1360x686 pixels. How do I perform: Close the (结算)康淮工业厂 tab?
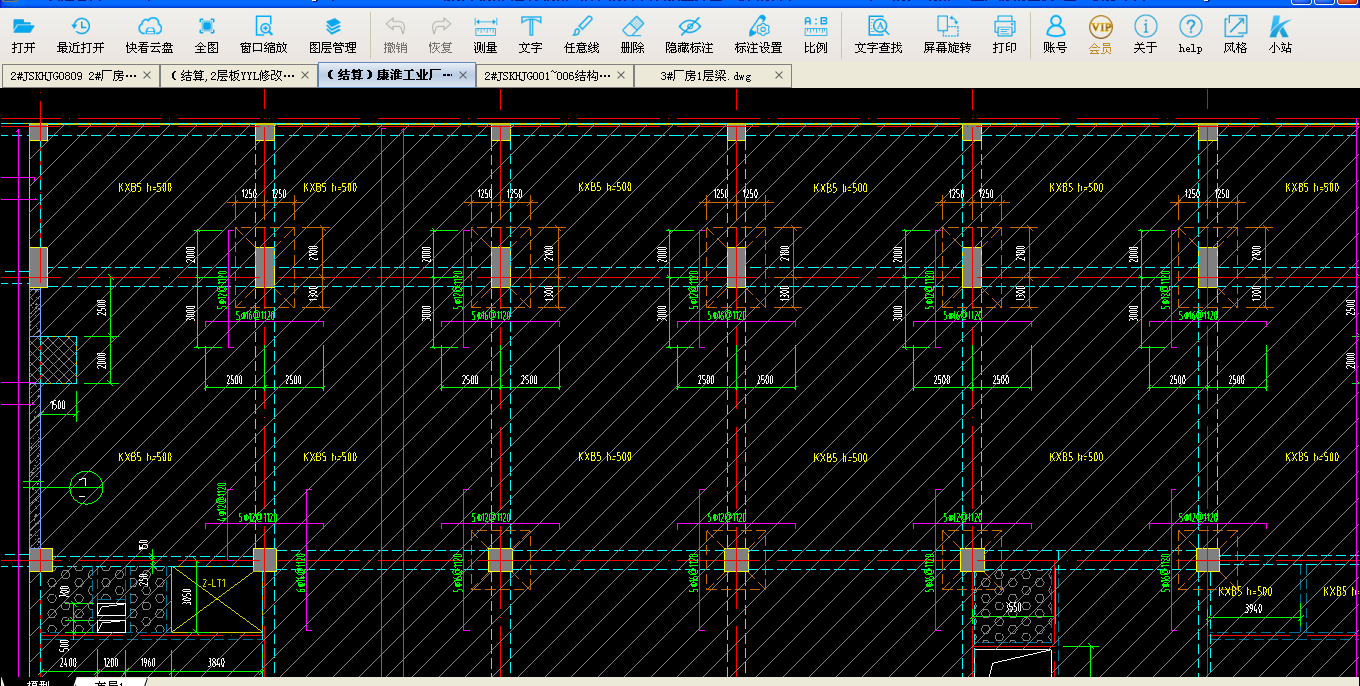click(x=463, y=76)
